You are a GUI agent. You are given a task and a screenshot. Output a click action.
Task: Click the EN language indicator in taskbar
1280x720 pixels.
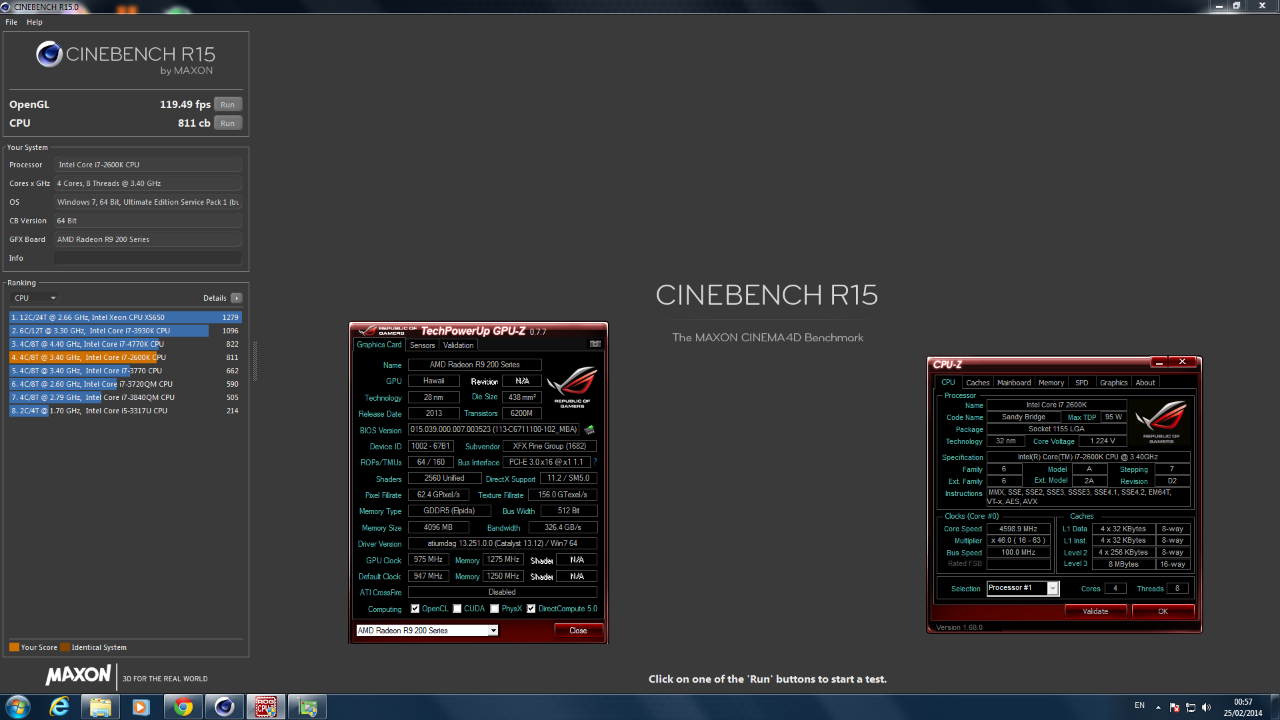[x=1139, y=706]
